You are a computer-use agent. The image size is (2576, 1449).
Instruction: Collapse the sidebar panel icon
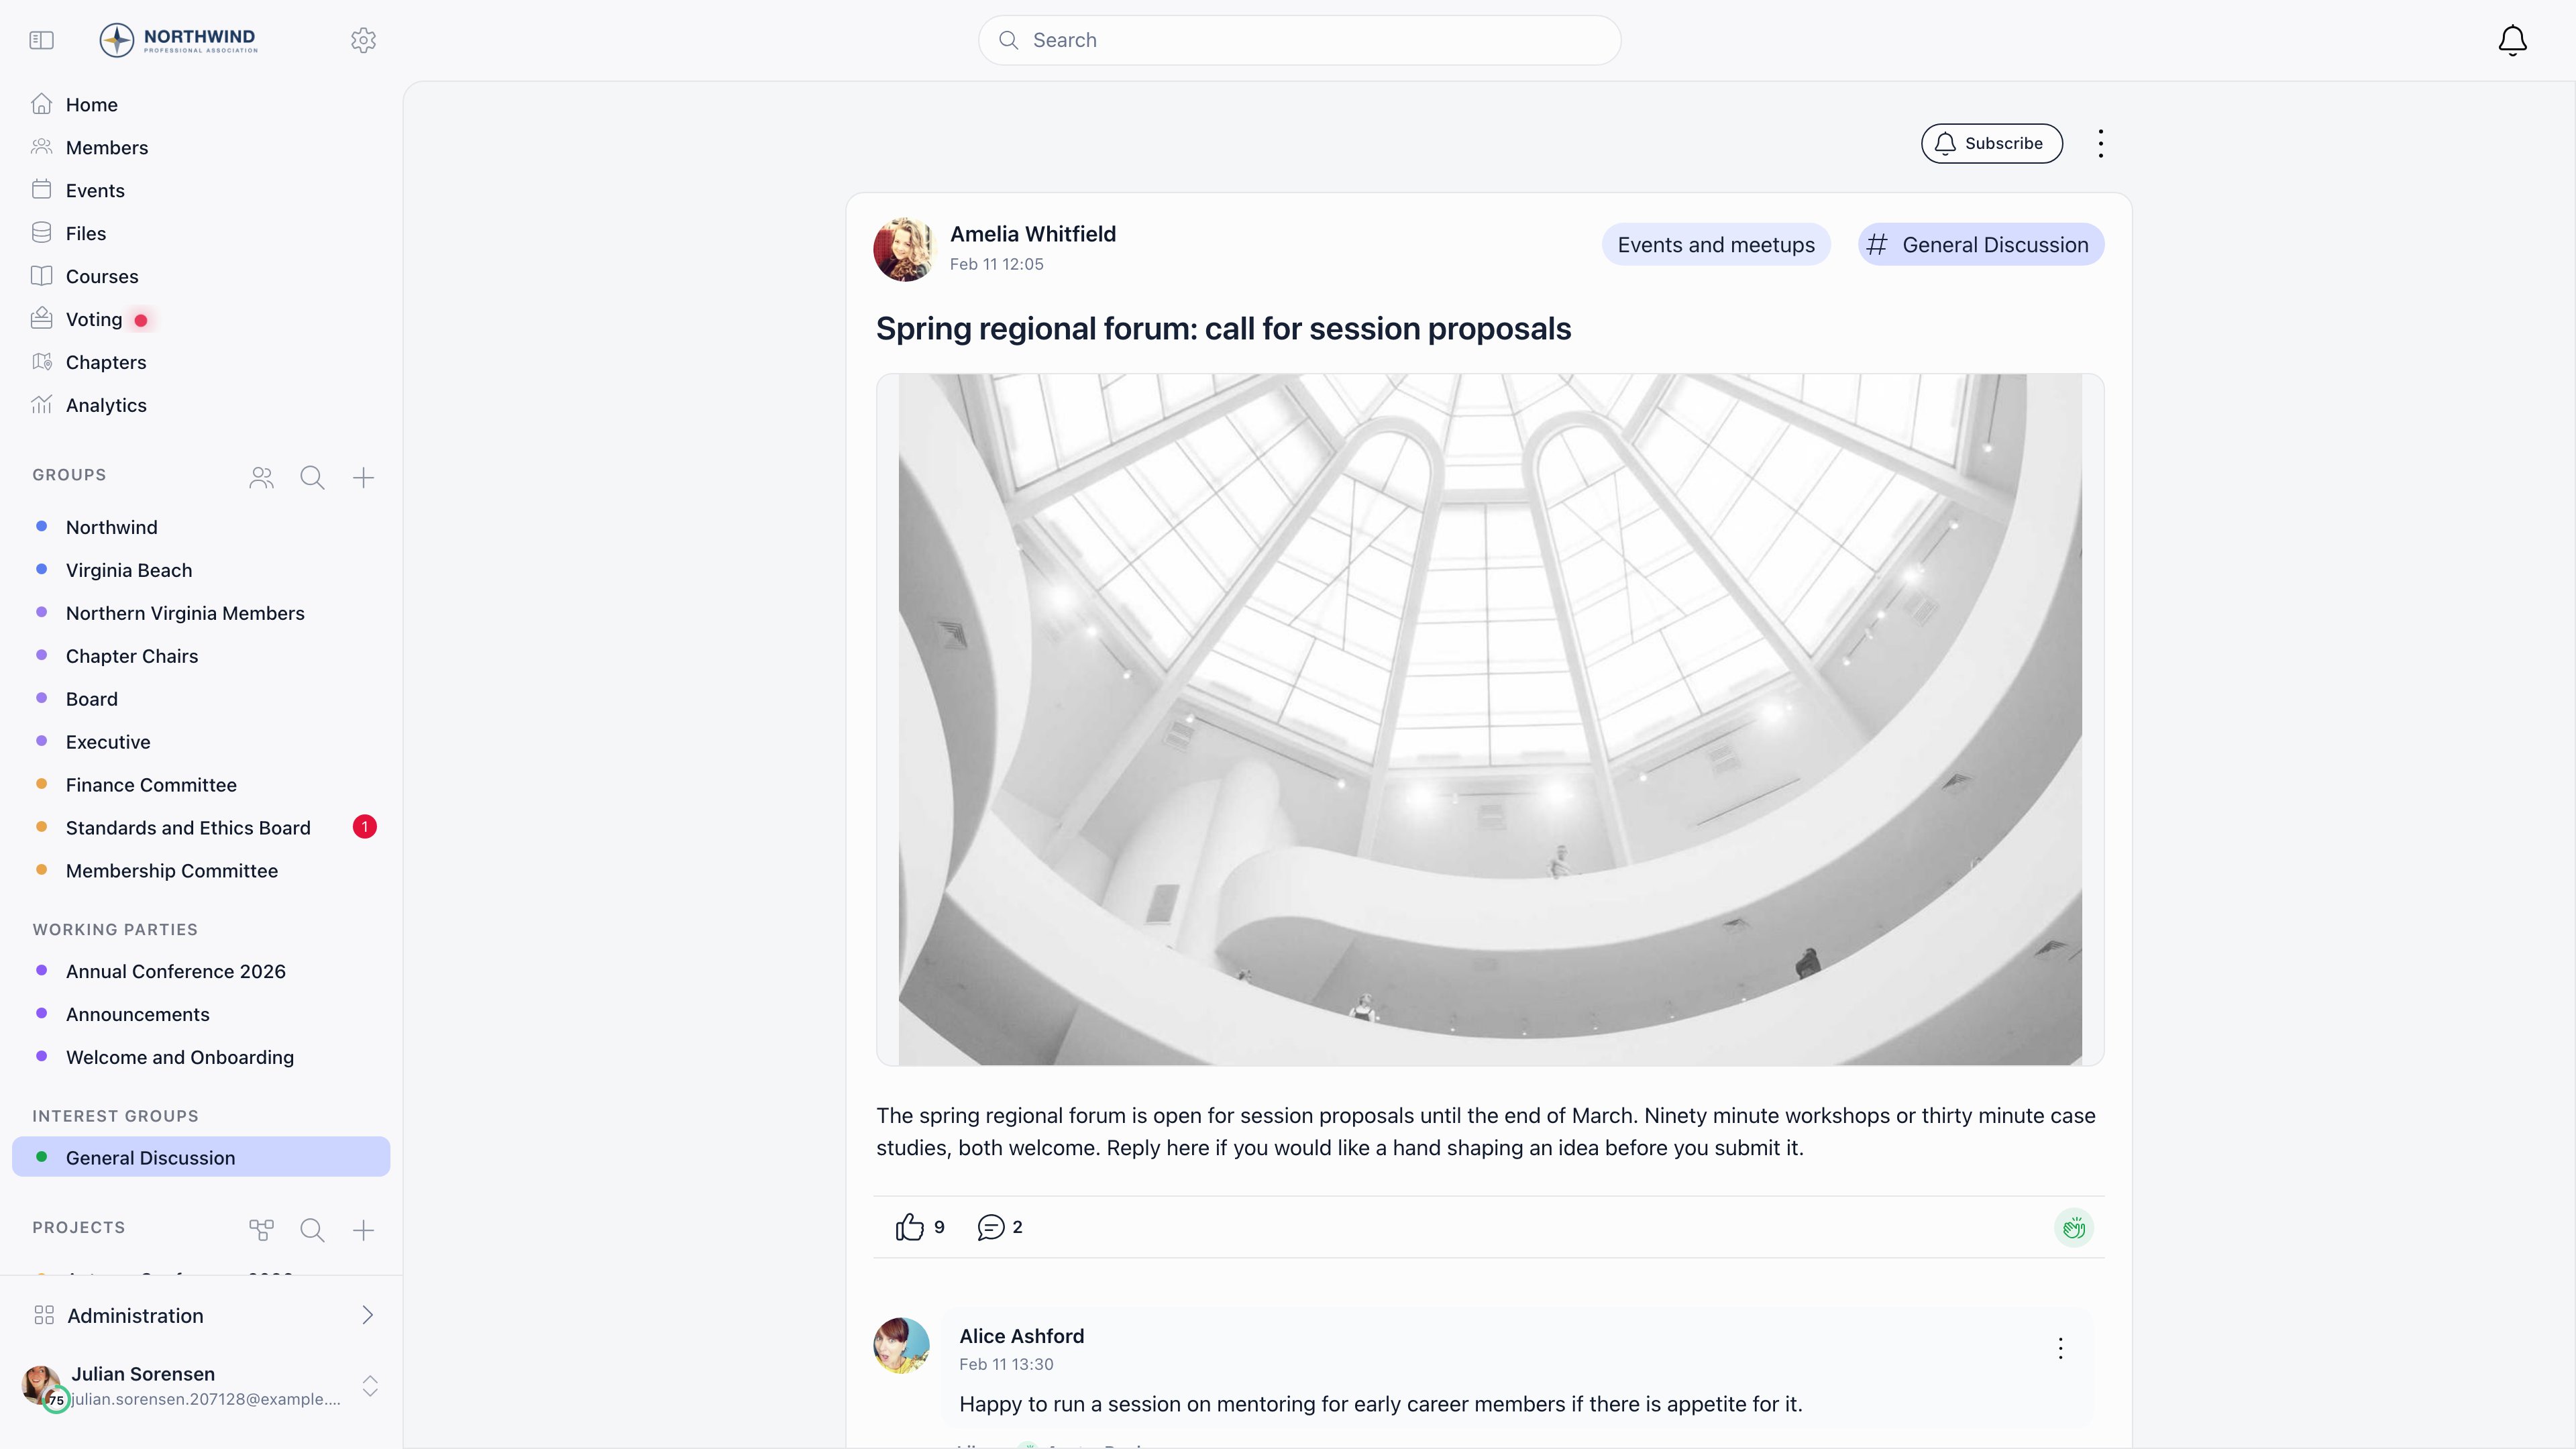(41, 40)
